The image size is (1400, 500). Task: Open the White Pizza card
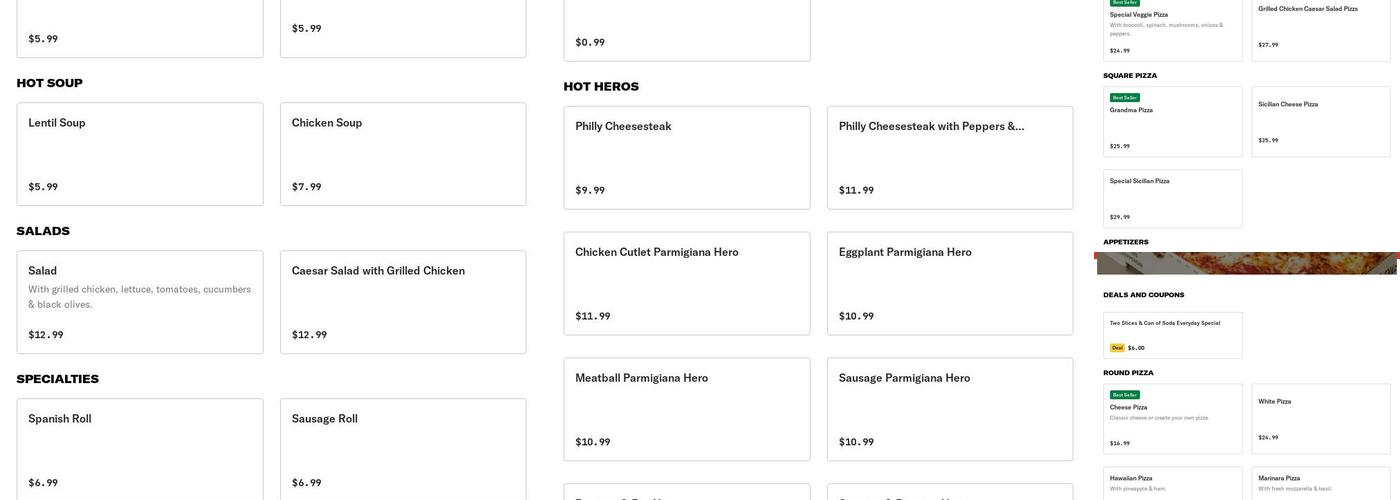point(1321,419)
